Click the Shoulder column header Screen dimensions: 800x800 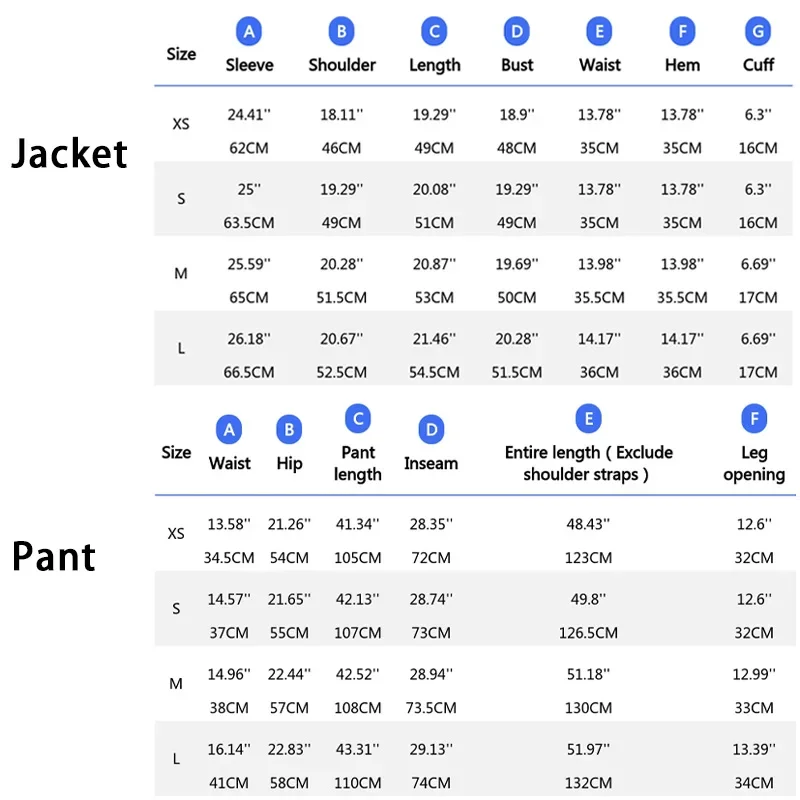point(342,65)
